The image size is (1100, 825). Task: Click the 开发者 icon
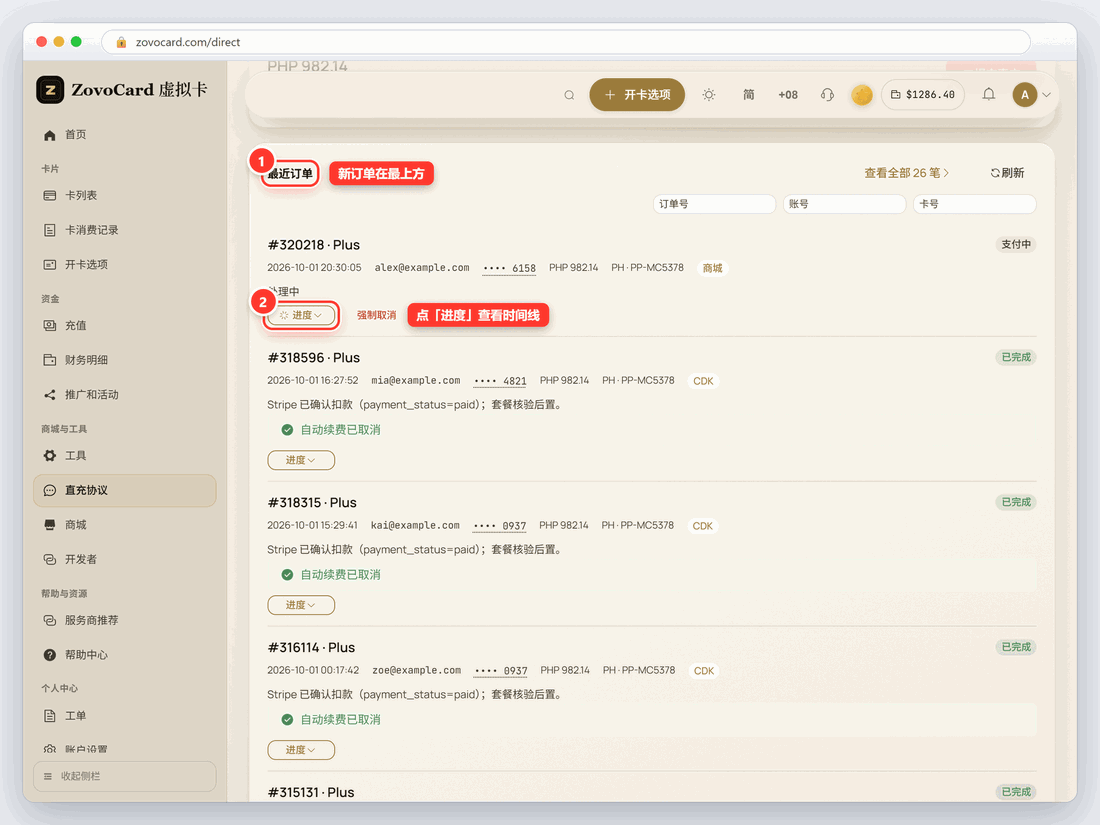pyautogui.click(x=50, y=559)
